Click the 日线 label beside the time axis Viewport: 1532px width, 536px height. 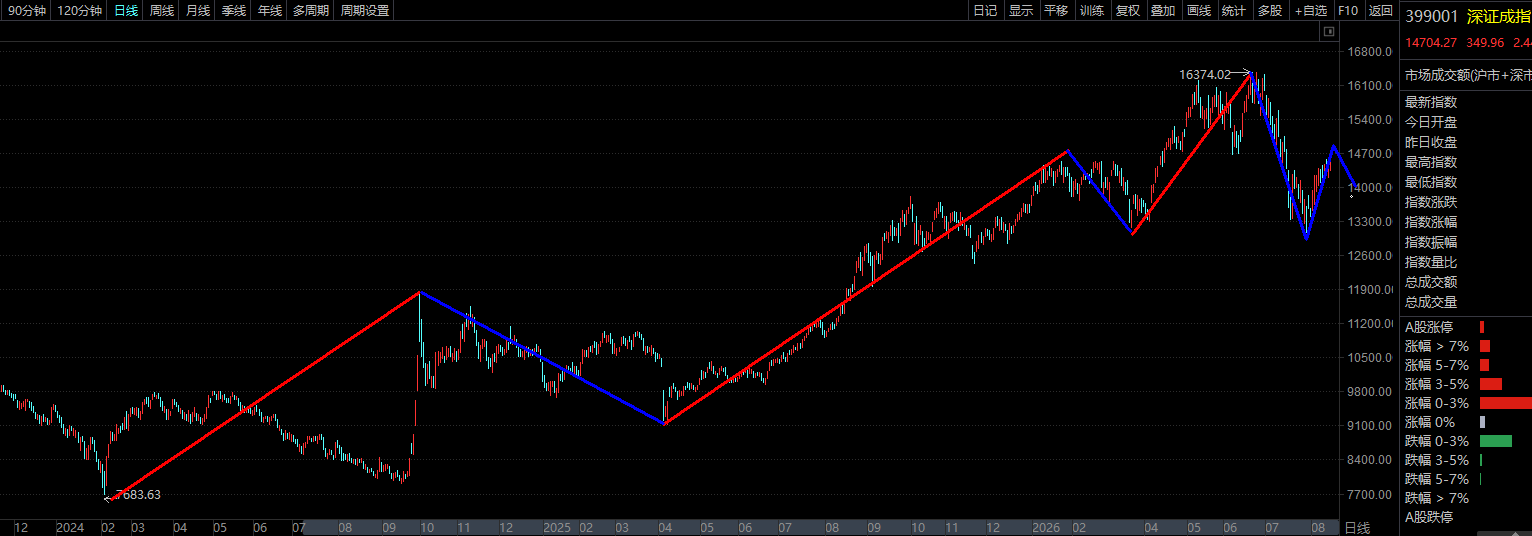pos(1357,527)
